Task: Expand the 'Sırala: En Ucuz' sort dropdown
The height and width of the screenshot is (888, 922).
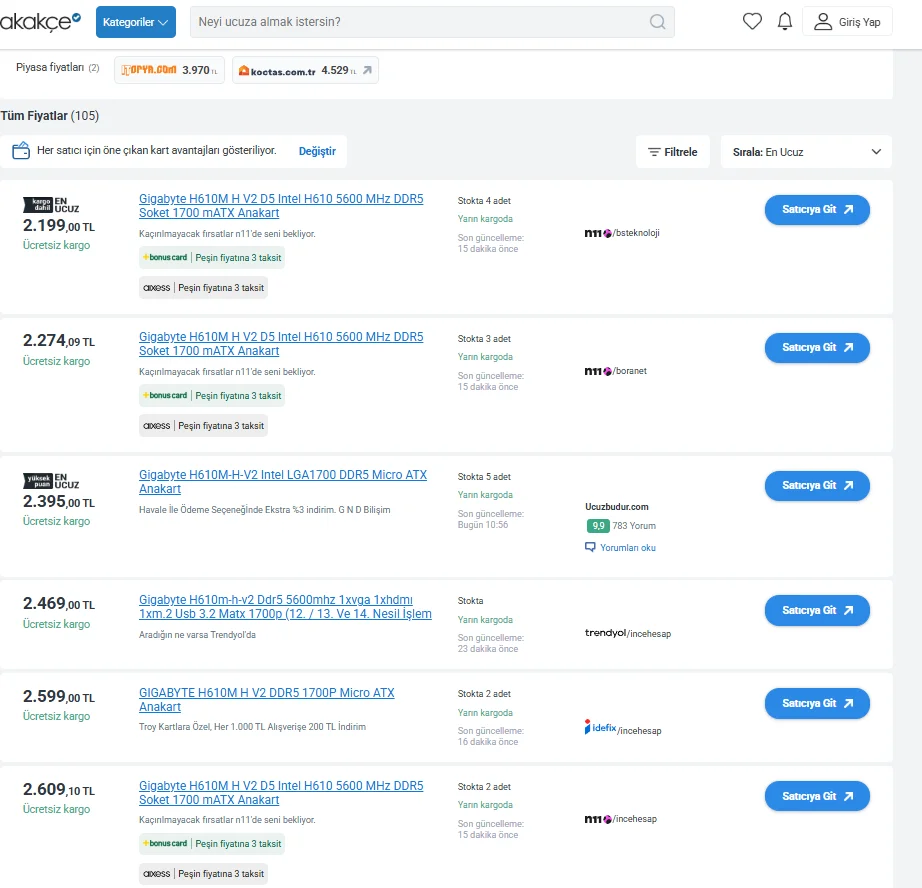Action: [806, 152]
